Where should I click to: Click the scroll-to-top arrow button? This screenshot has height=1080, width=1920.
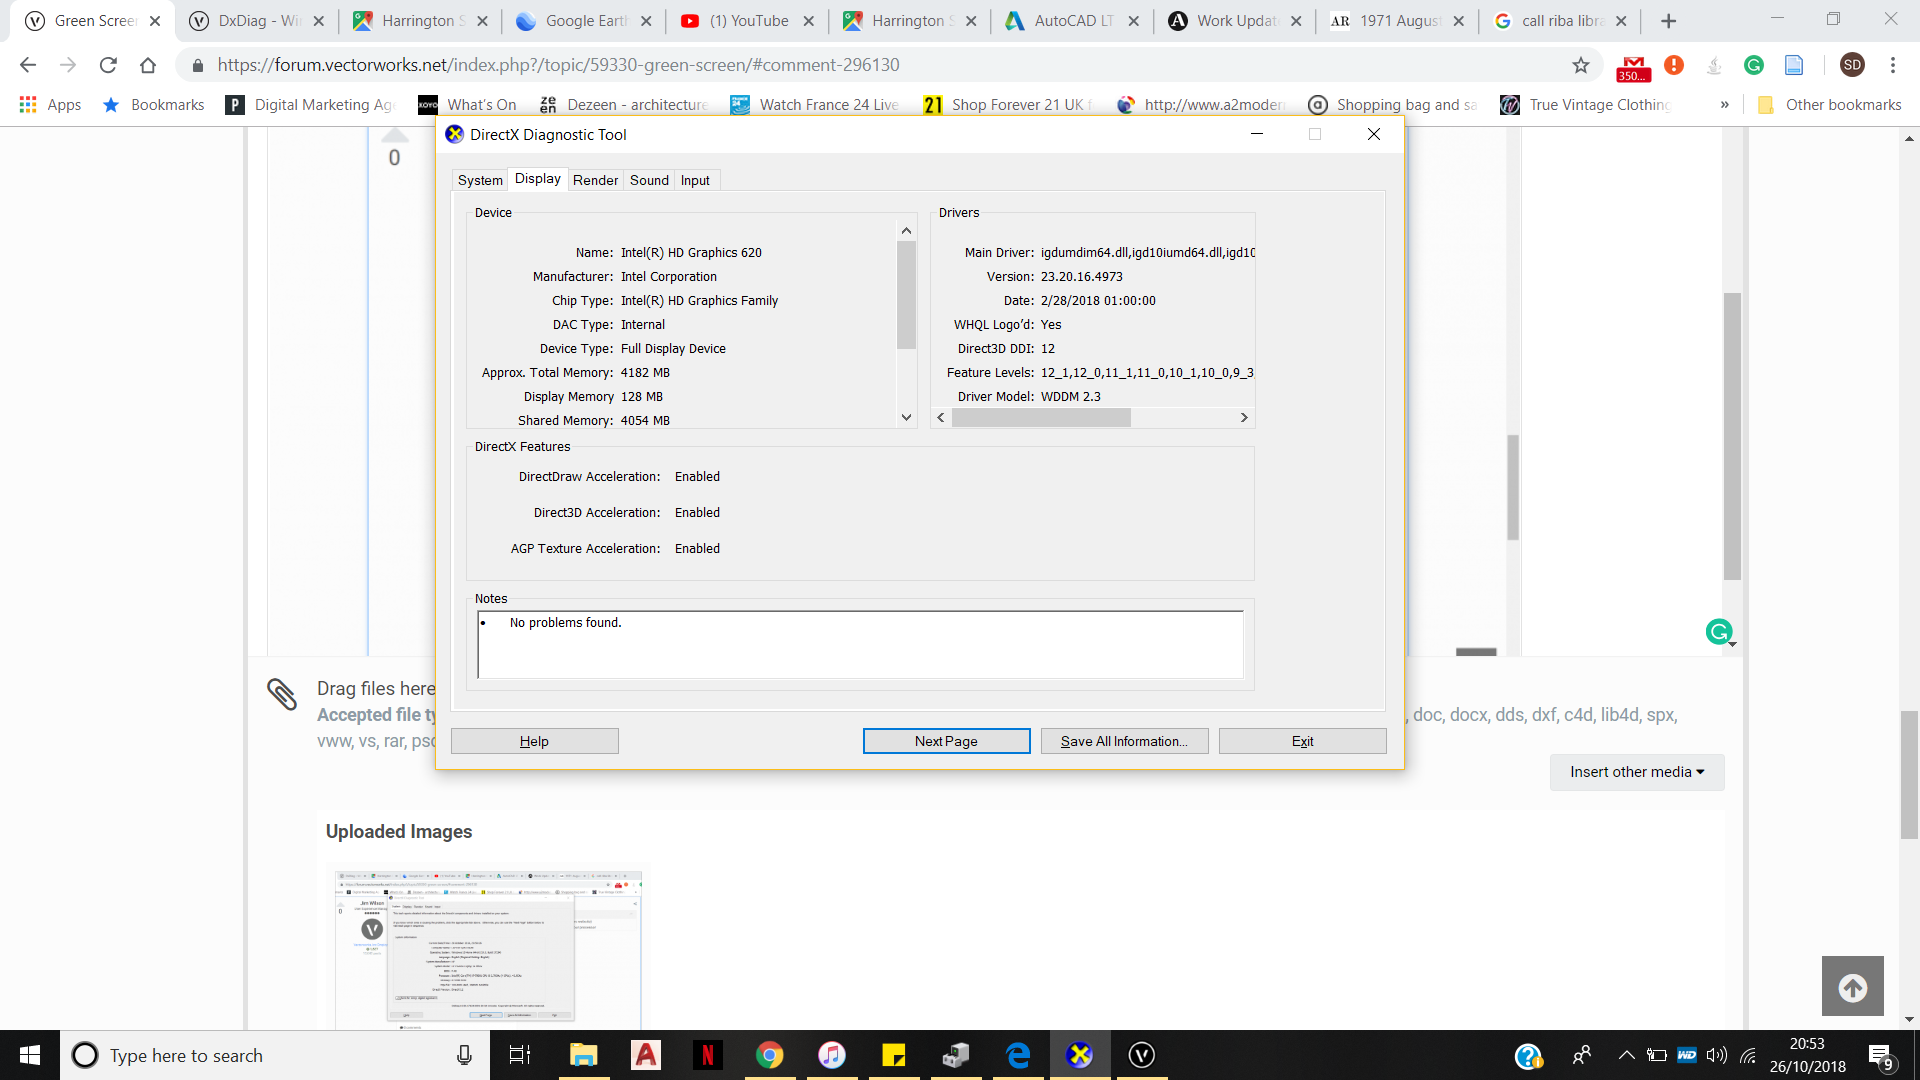(x=1852, y=986)
